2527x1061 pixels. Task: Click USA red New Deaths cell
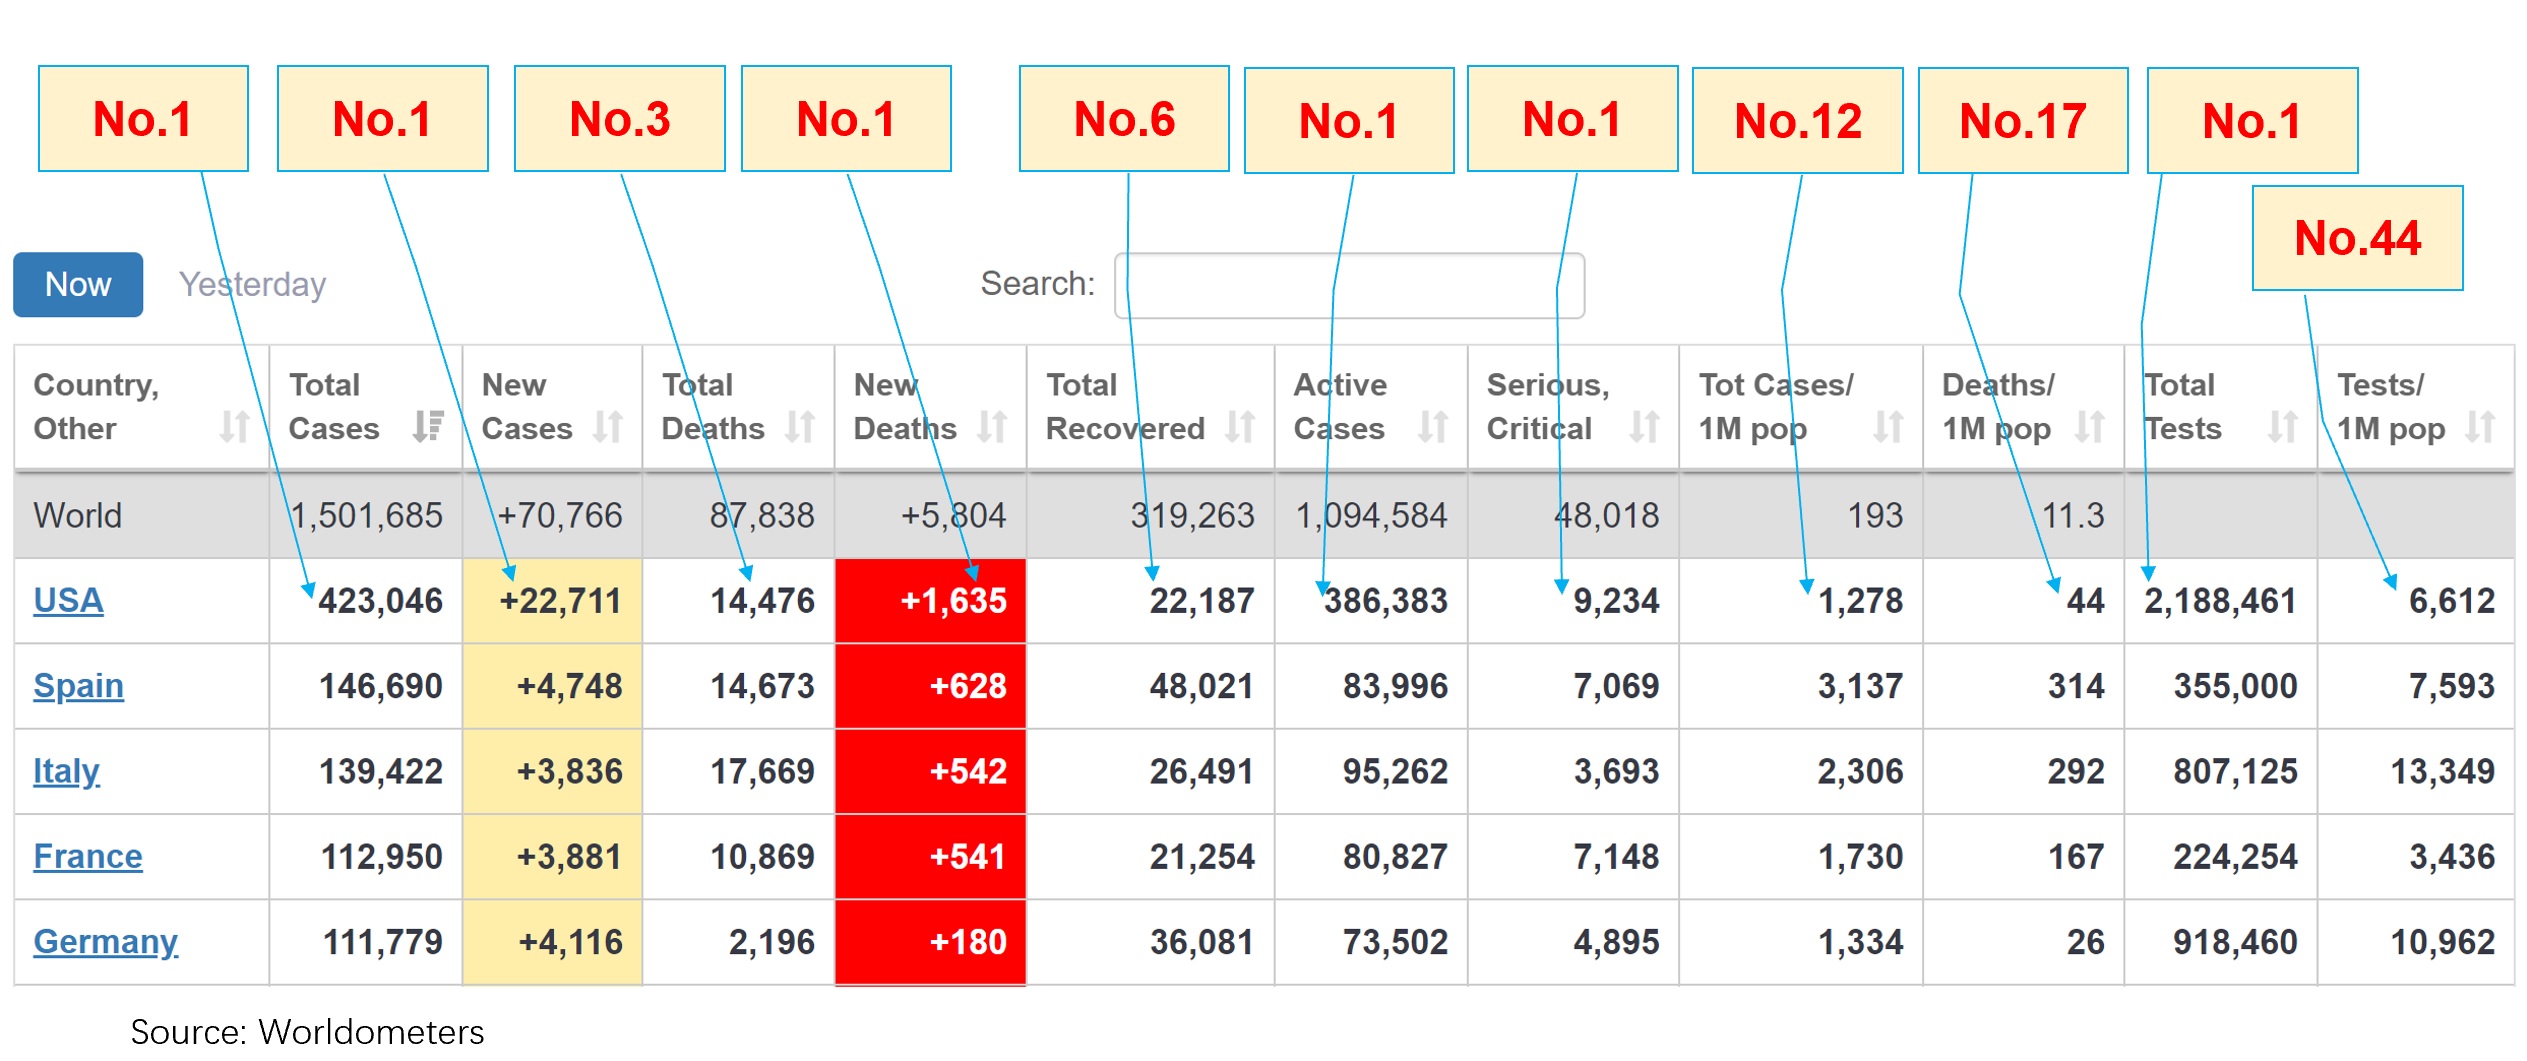pyautogui.click(x=930, y=601)
